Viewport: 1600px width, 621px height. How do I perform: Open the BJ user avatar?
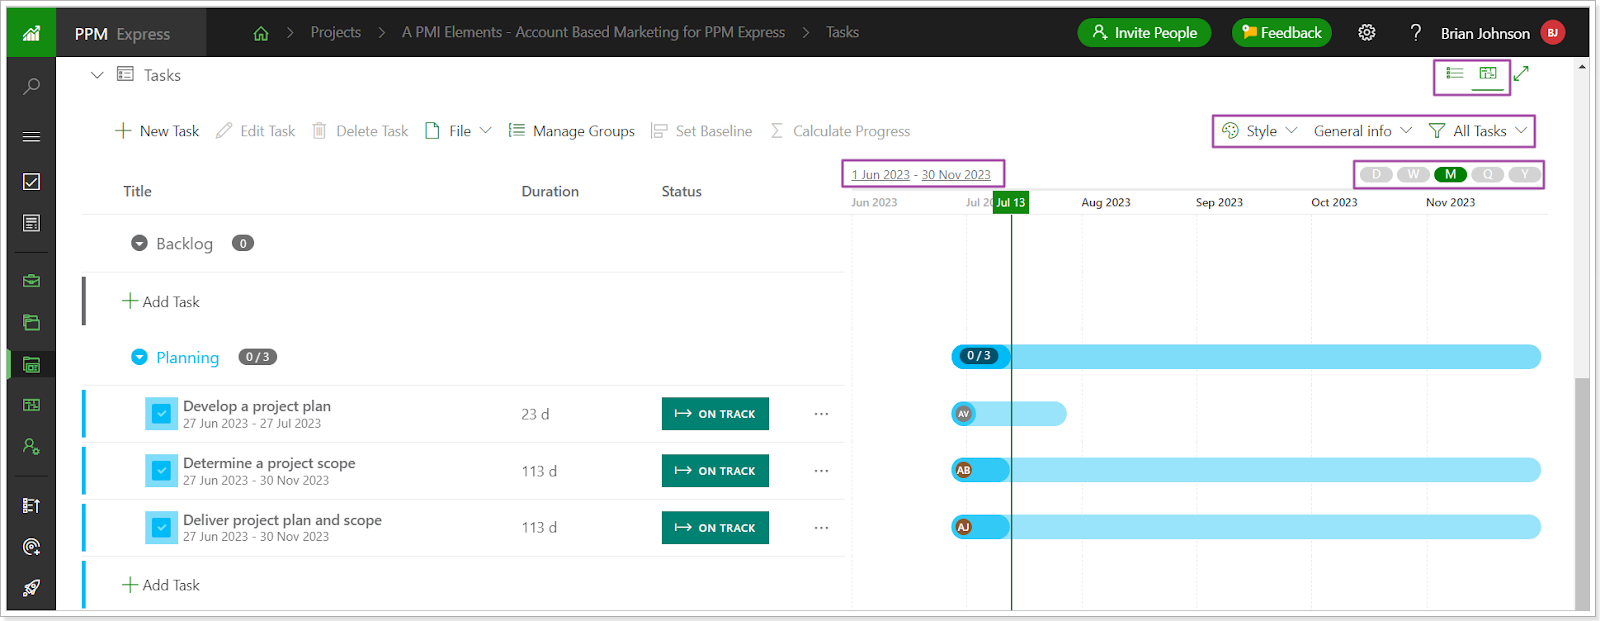pos(1553,33)
